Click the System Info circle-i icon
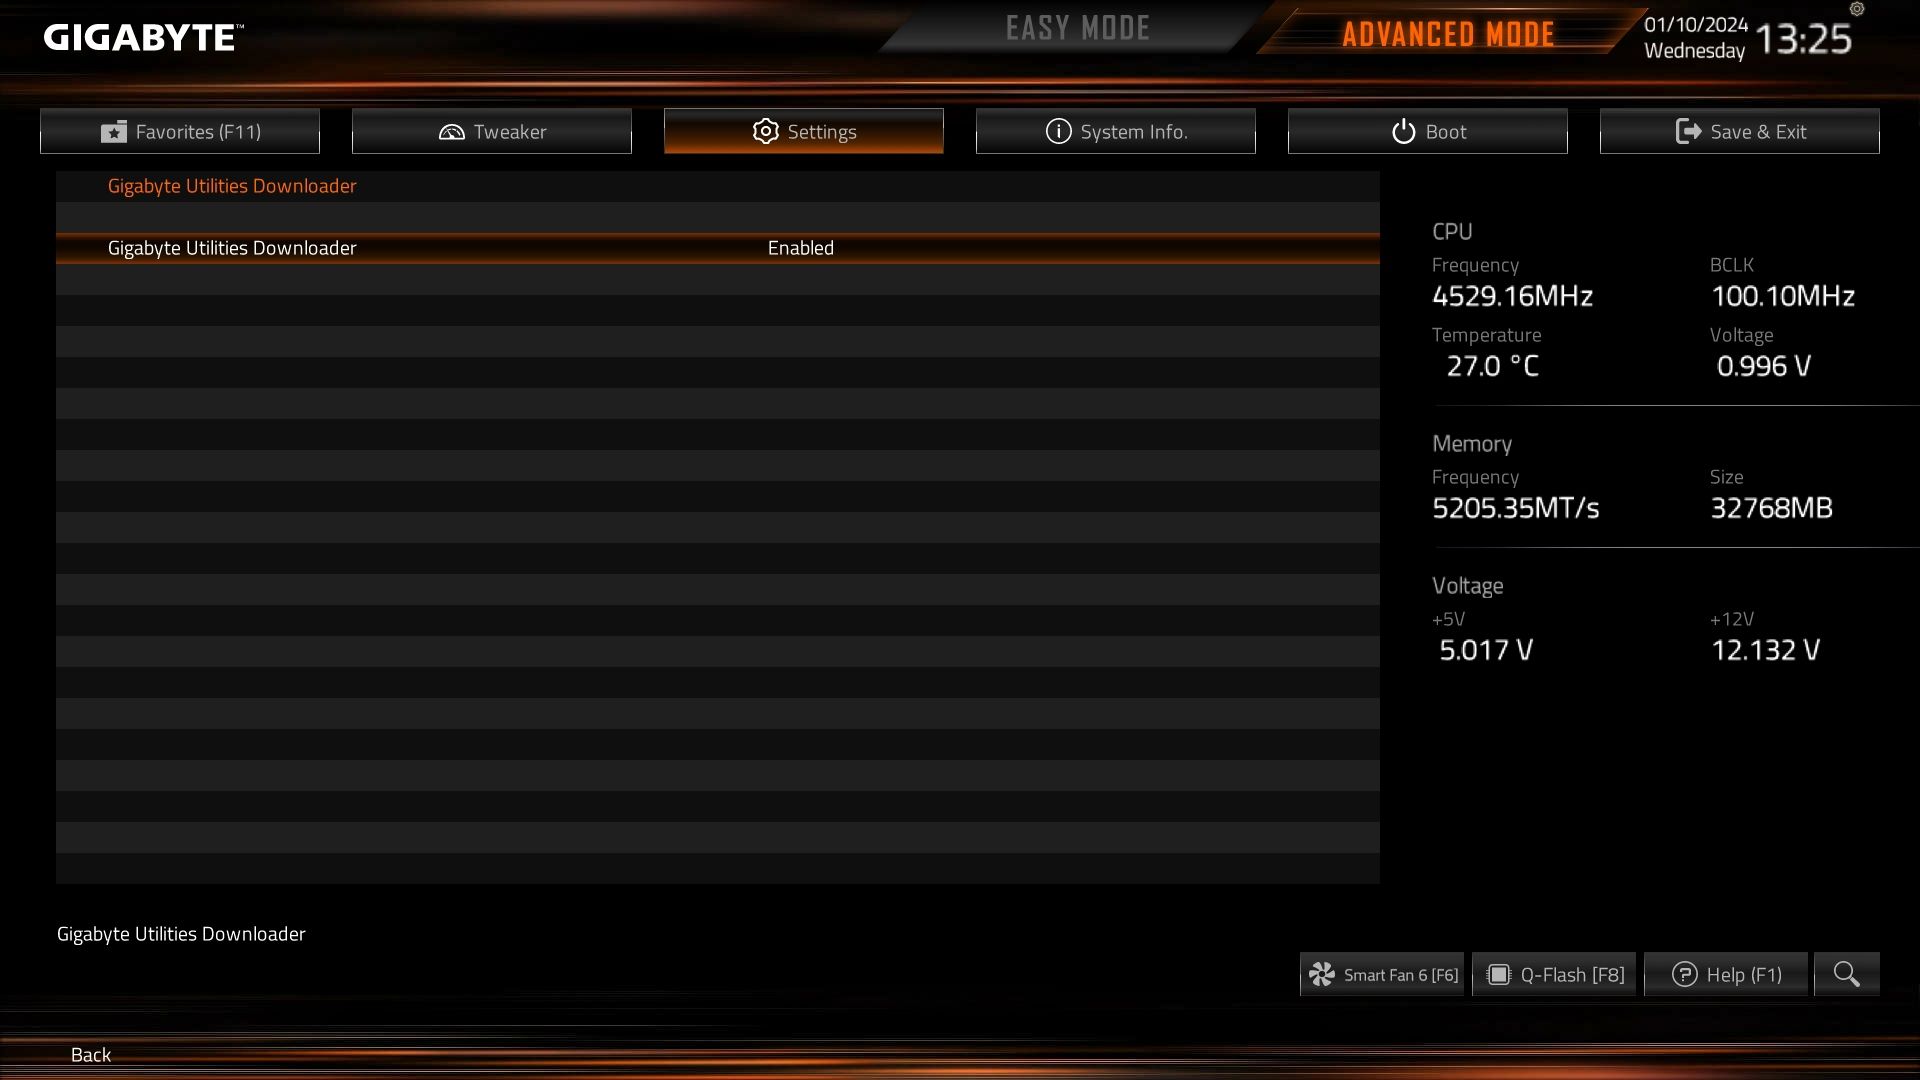This screenshot has height=1080, width=1920. [x=1058, y=131]
